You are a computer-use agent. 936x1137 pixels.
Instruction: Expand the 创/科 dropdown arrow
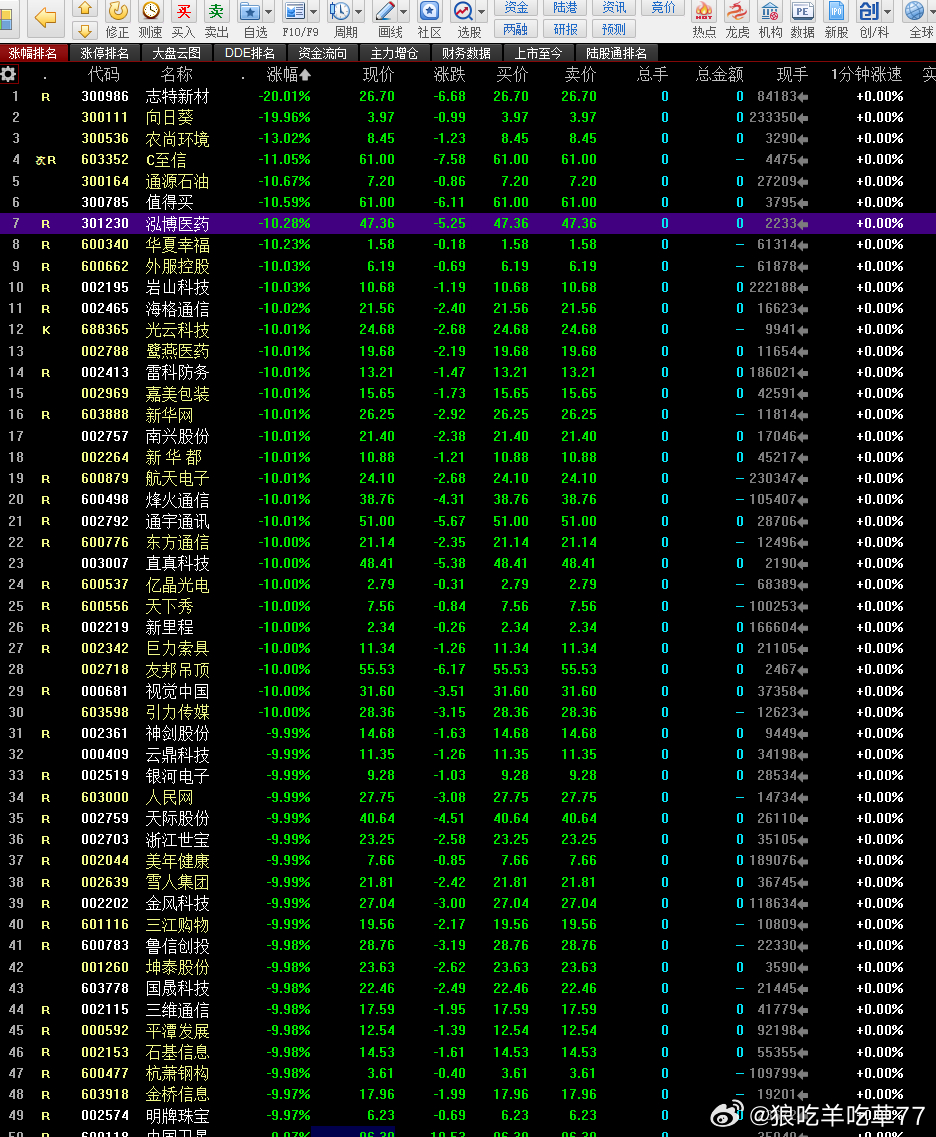(888, 12)
